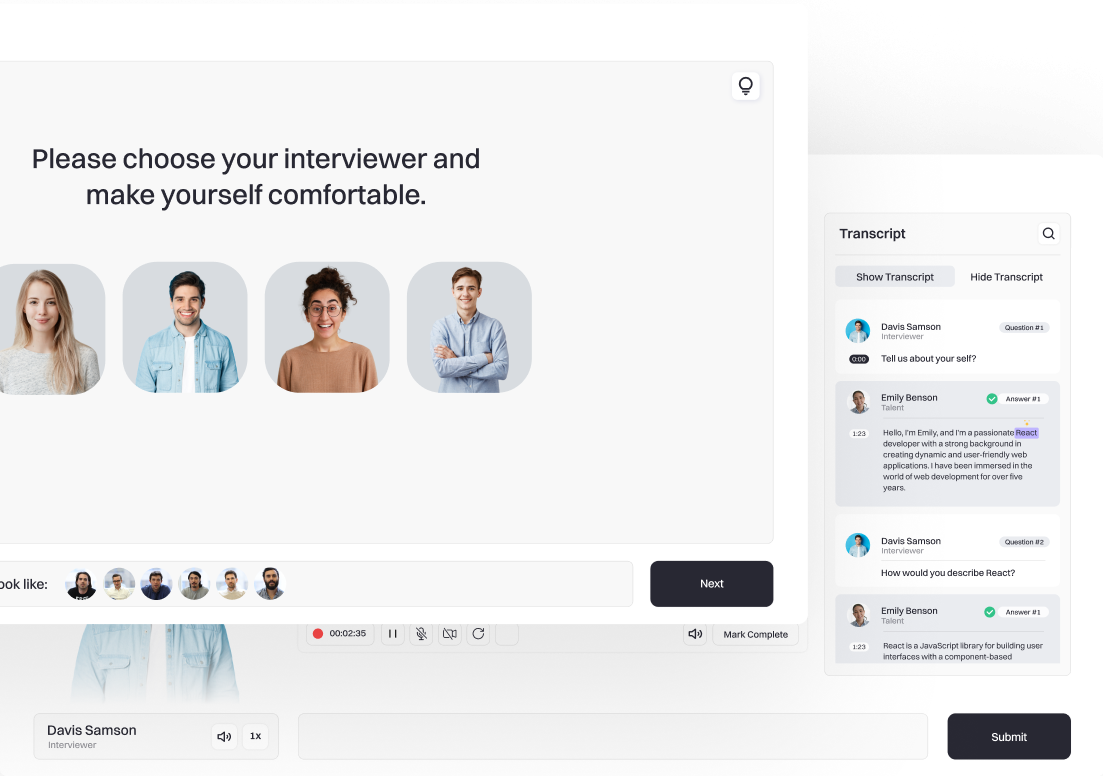This screenshot has height=776, width=1103.
Task: Click the green checkmark on Answer #1
Action: [x=992, y=399]
